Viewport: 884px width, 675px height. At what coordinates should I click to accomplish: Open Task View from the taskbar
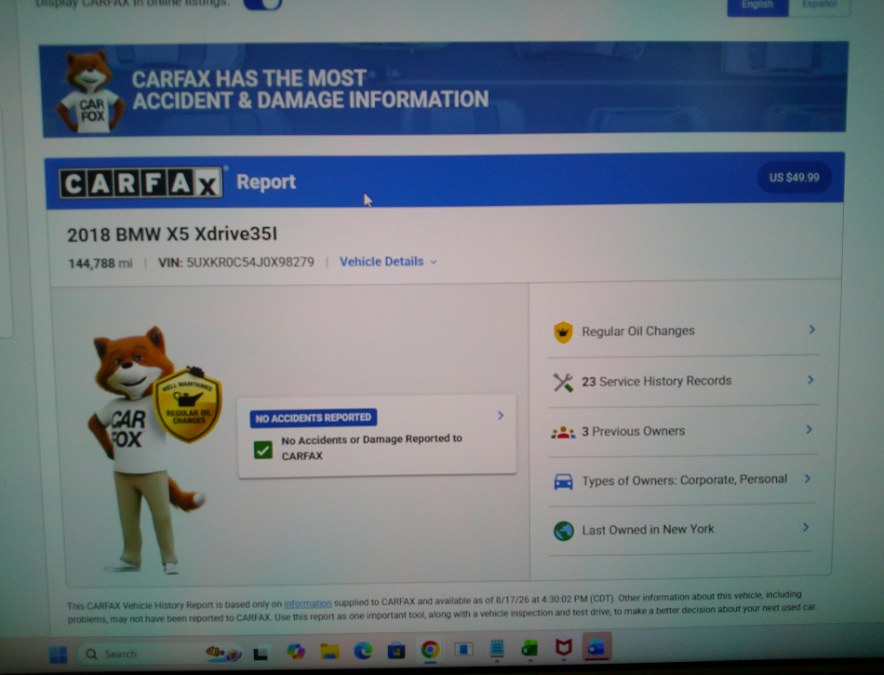click(x=260, y=654)
